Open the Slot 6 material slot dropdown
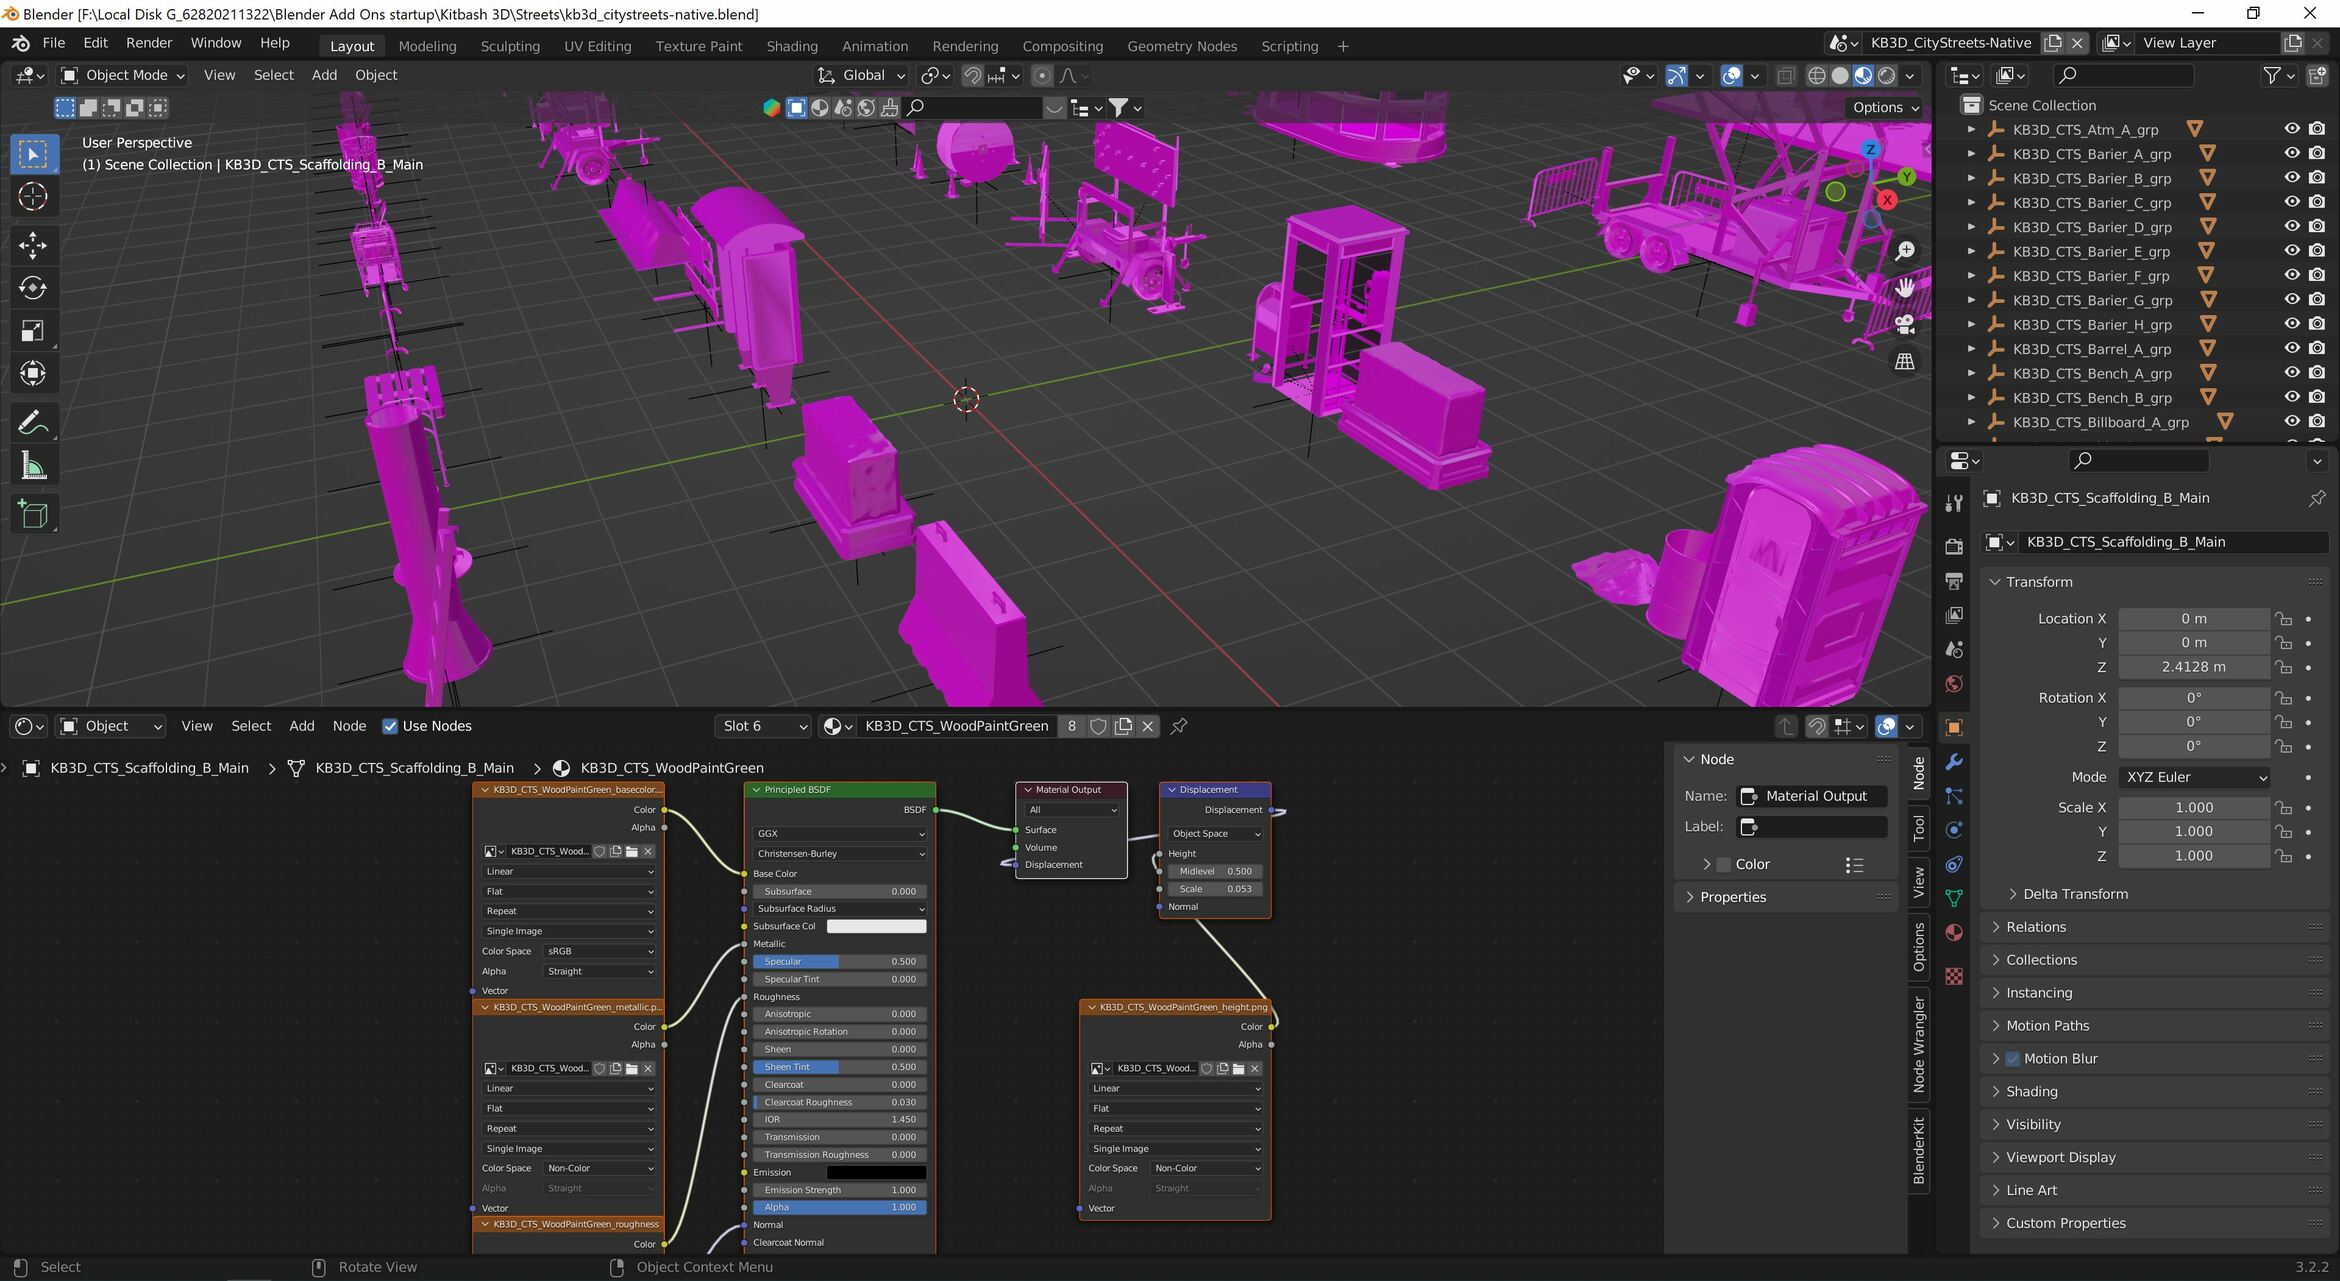Viewport: 2340px width, 1281px height. coord(763,726)
